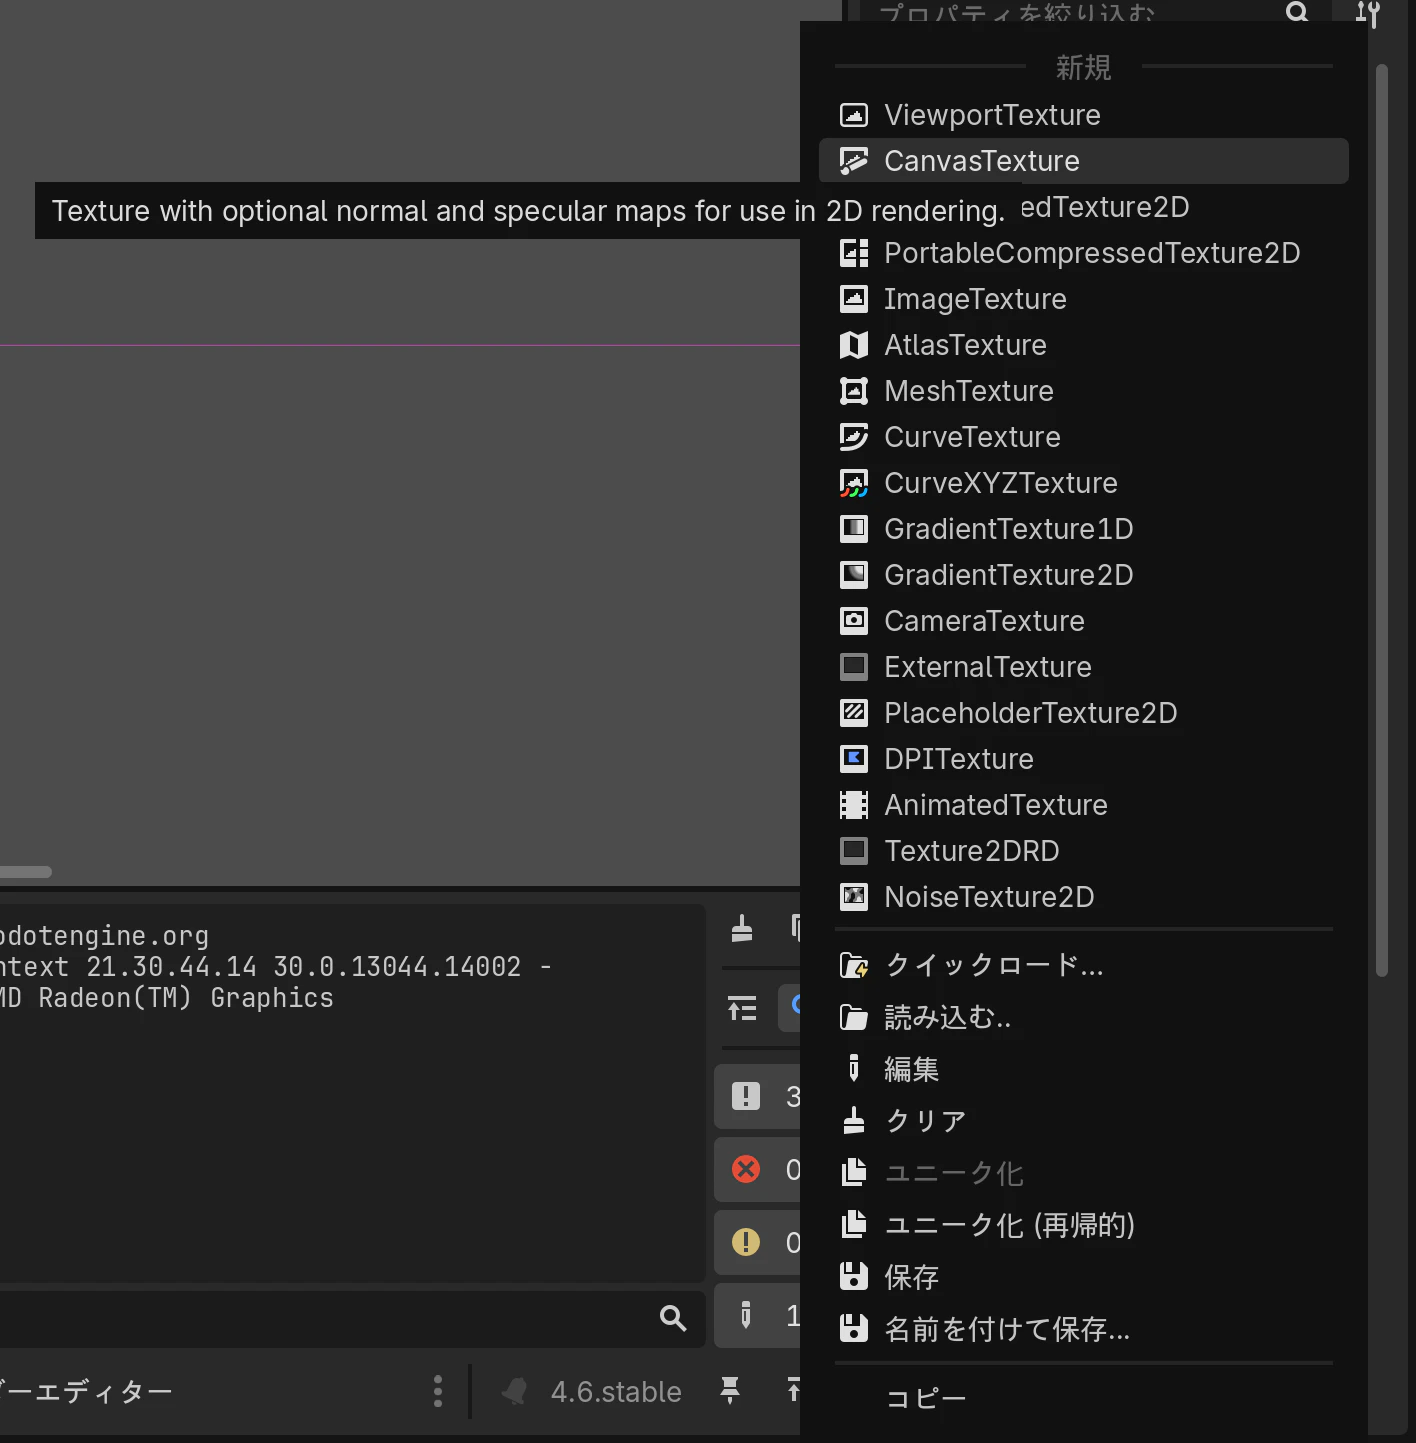Choose the GradientTexture2D icon entry
The image size is (1416, 1443).
[x=1083, y=575]
